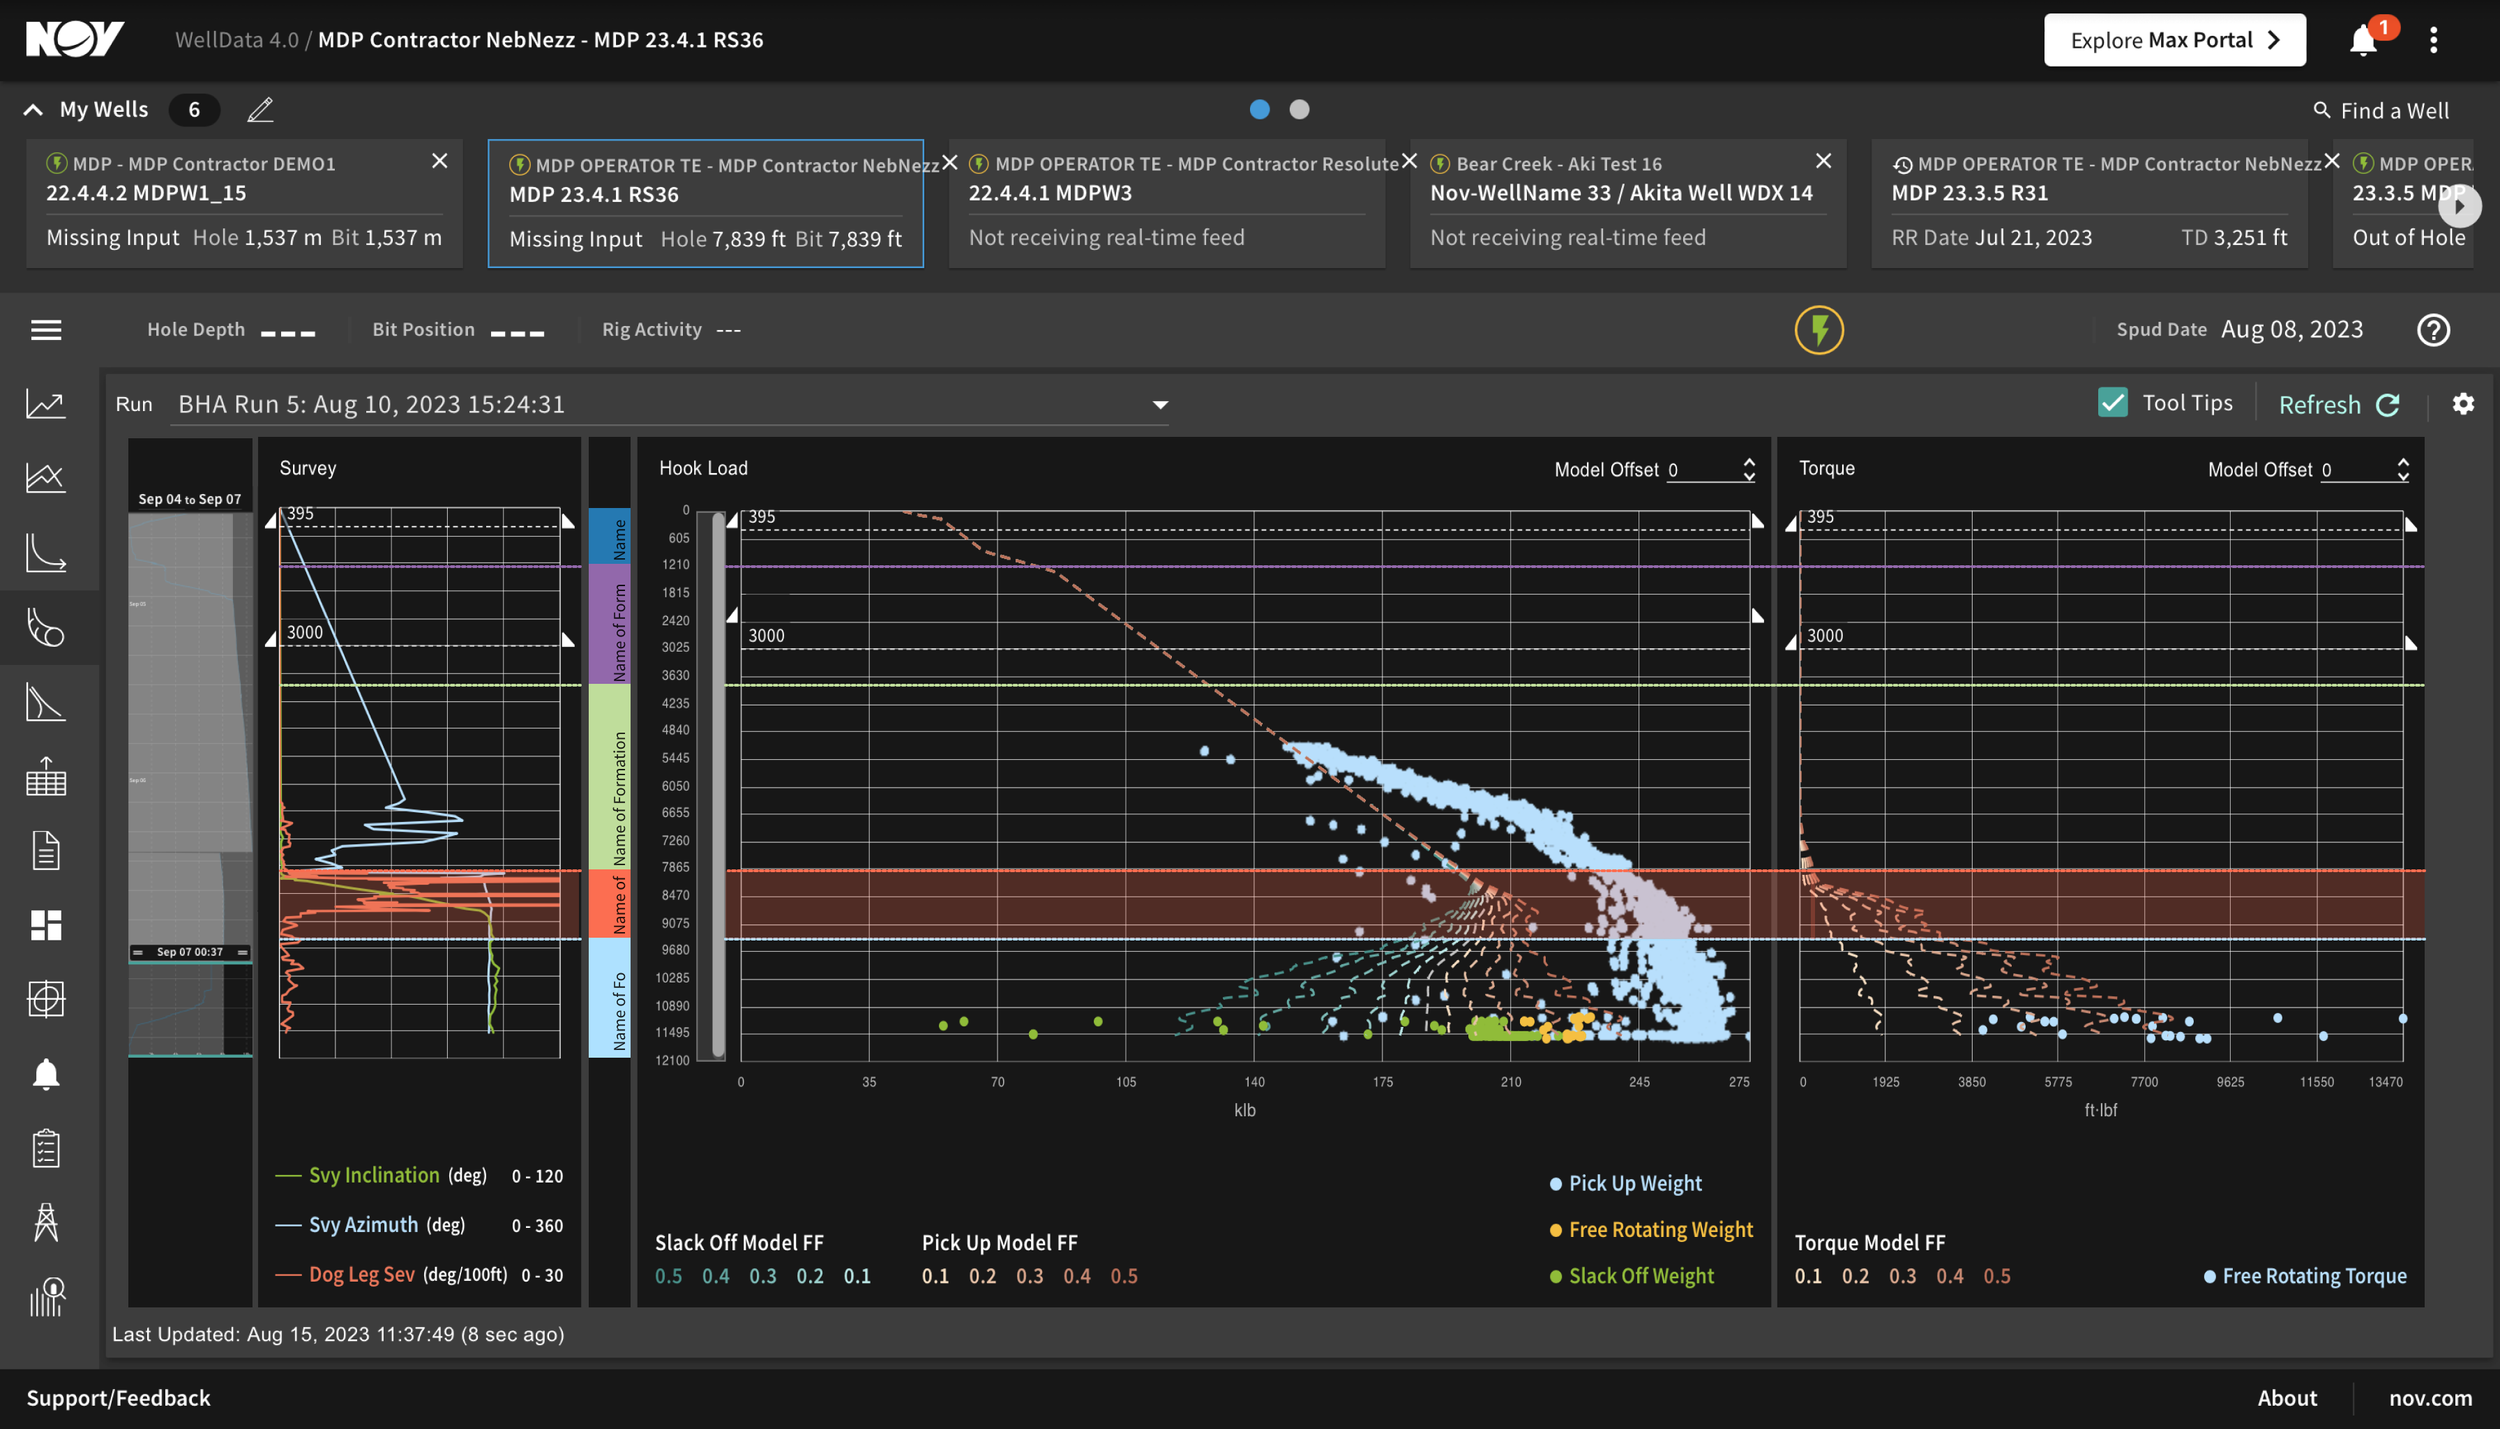
Task: Click the green lightning status icon
Action: pos(1819,329)
